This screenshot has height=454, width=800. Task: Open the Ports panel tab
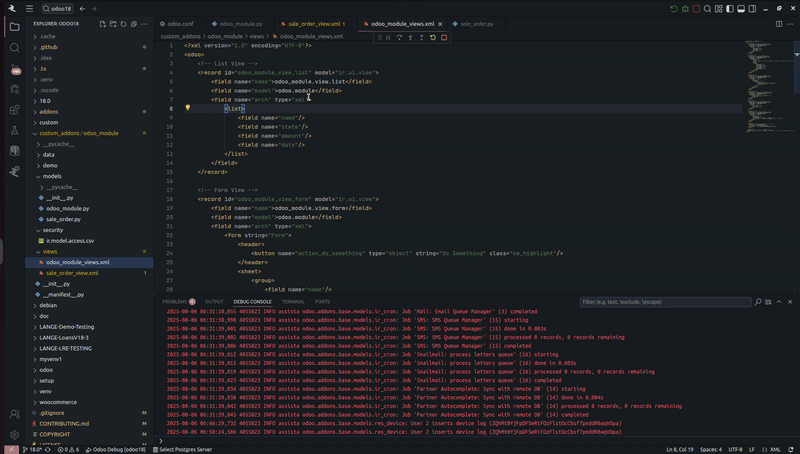322,301
